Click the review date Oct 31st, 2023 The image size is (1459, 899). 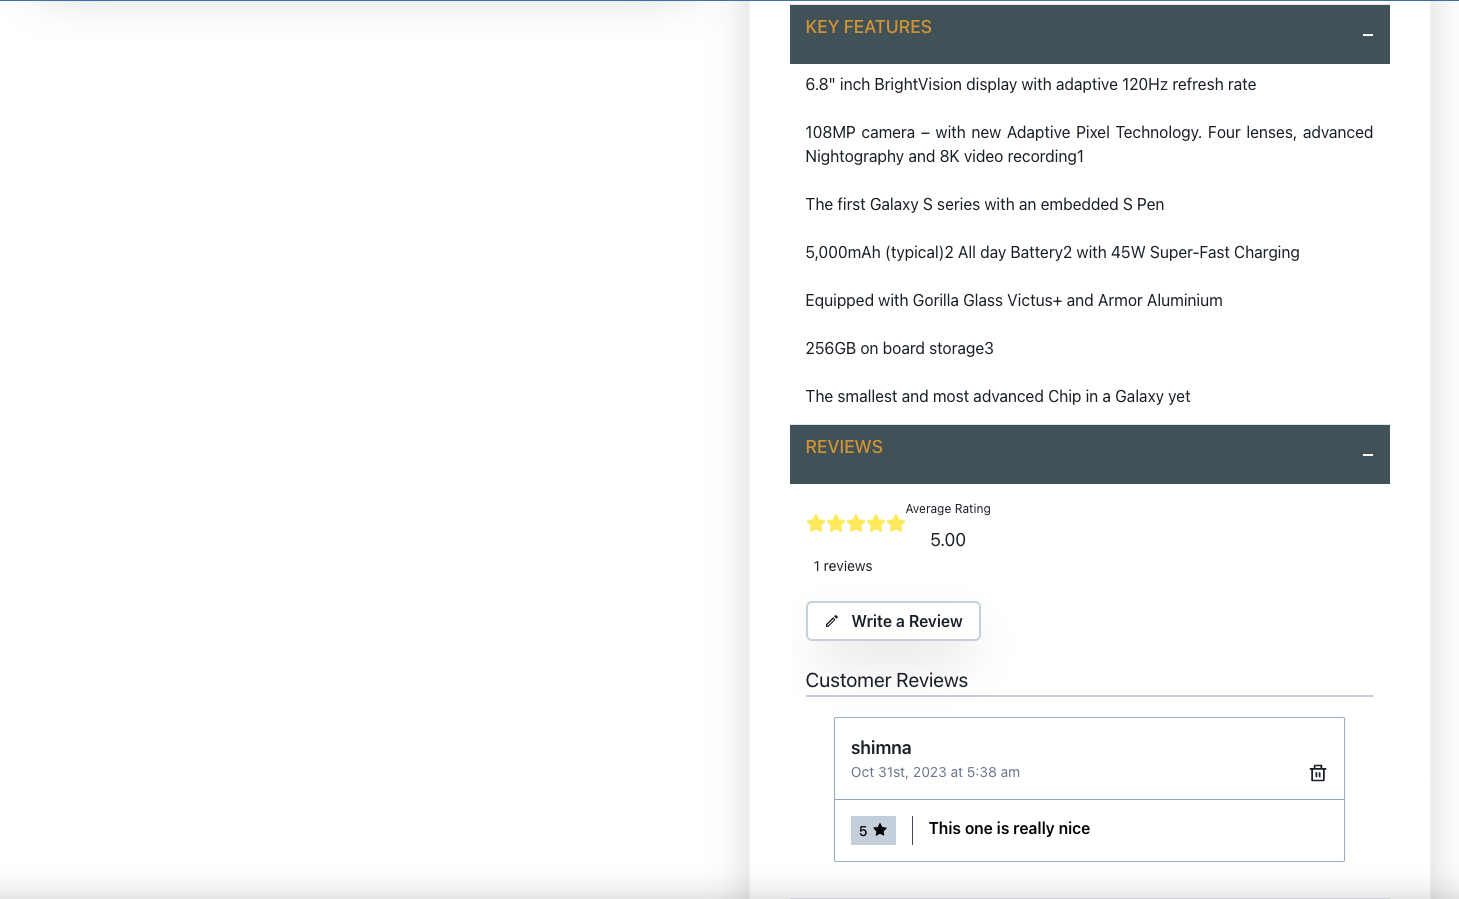pos(935,772)
